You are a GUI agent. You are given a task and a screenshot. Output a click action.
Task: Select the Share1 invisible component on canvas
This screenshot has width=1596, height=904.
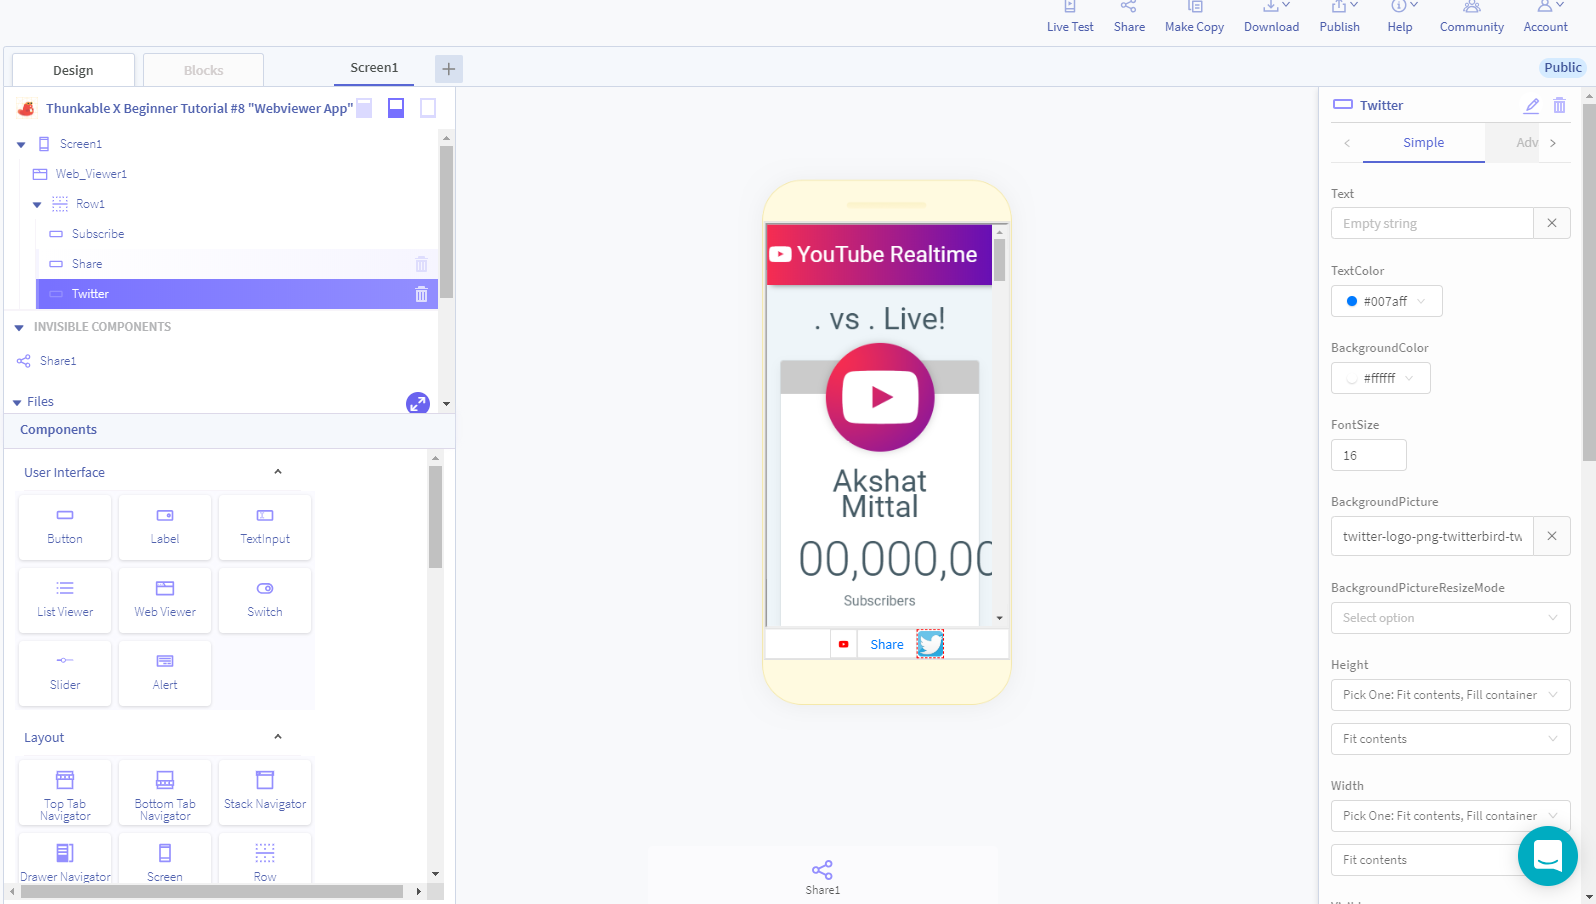click(x=823, y=876)
